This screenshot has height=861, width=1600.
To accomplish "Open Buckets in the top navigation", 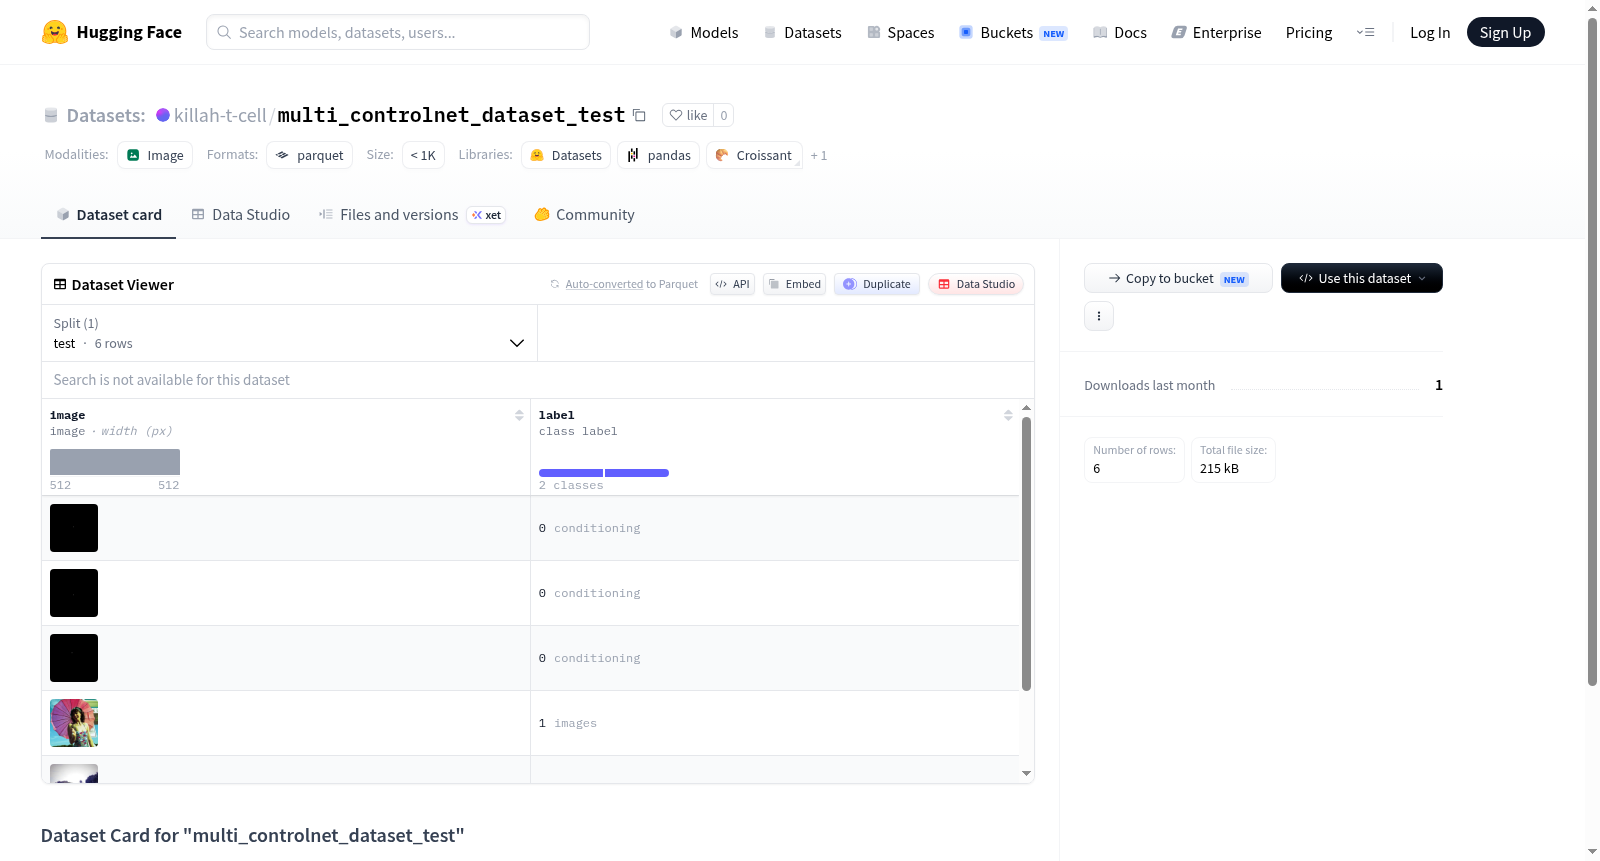I will [x=1013, y=32].
